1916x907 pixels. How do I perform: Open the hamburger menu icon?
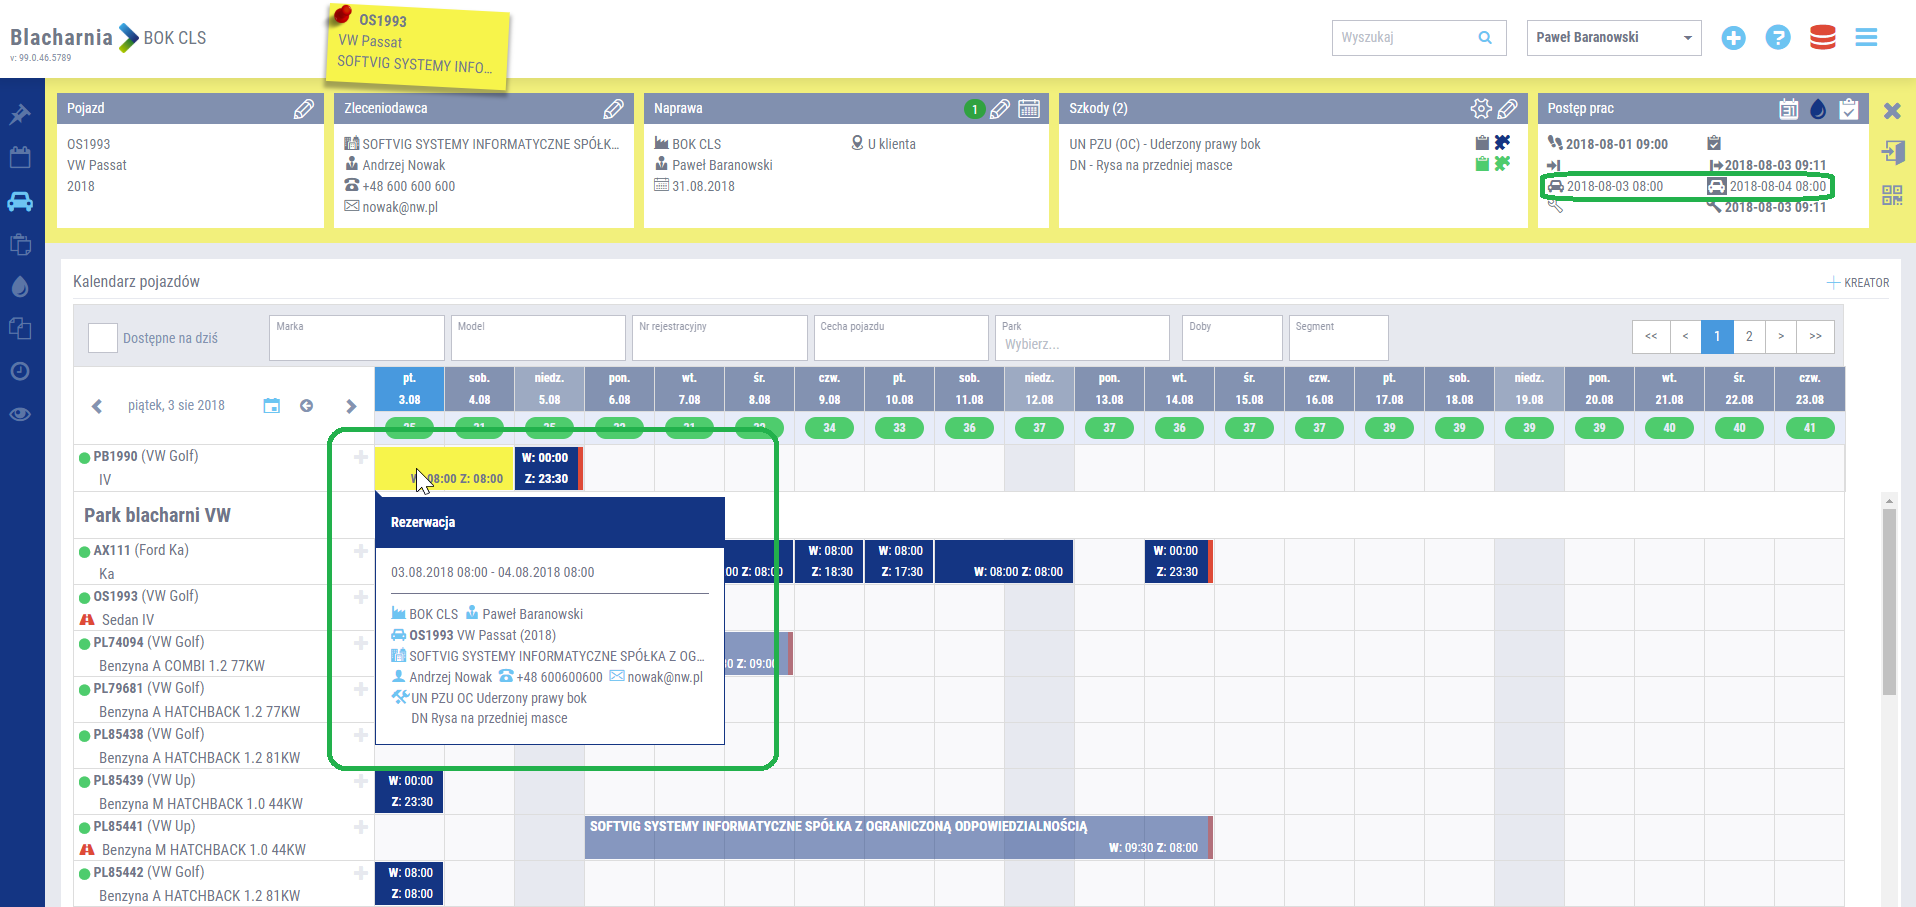click(1866, 38)
